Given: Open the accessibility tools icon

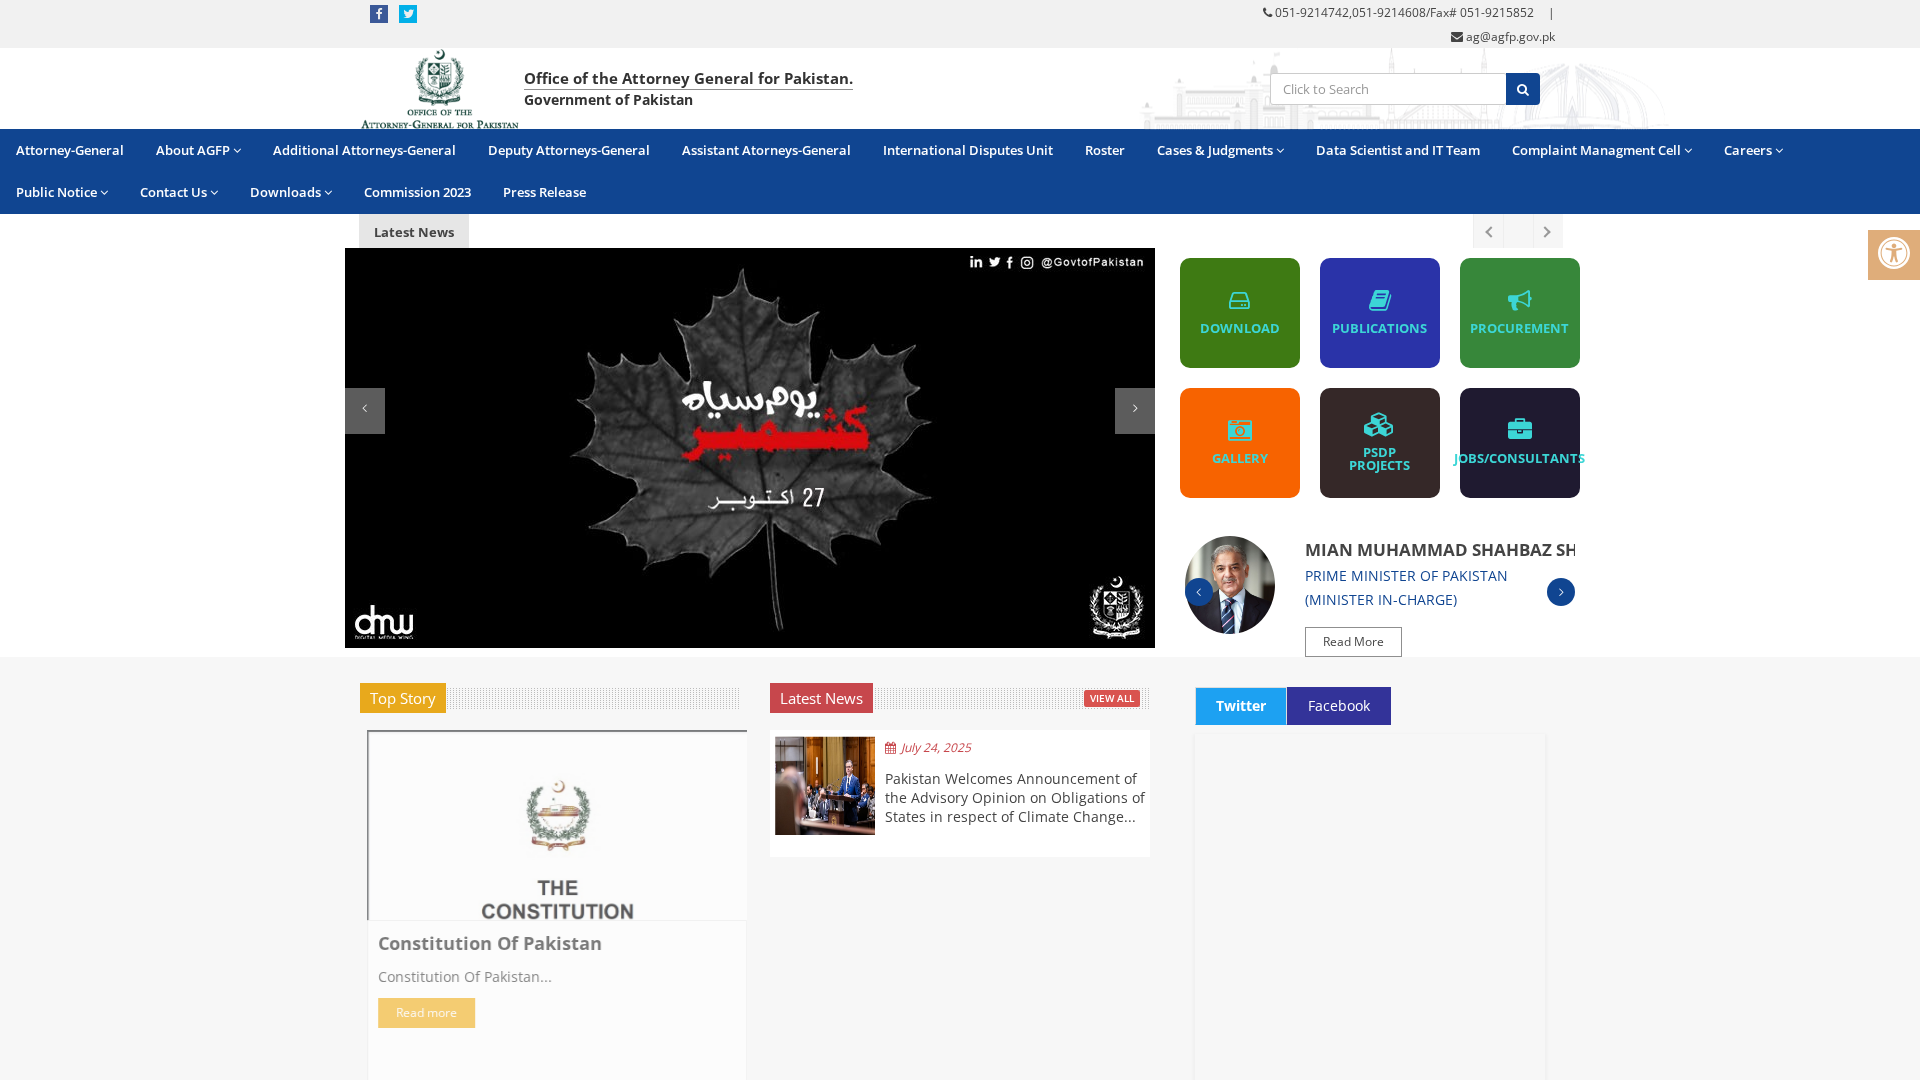Looking at the screenshot, I should click(1893, 254).
